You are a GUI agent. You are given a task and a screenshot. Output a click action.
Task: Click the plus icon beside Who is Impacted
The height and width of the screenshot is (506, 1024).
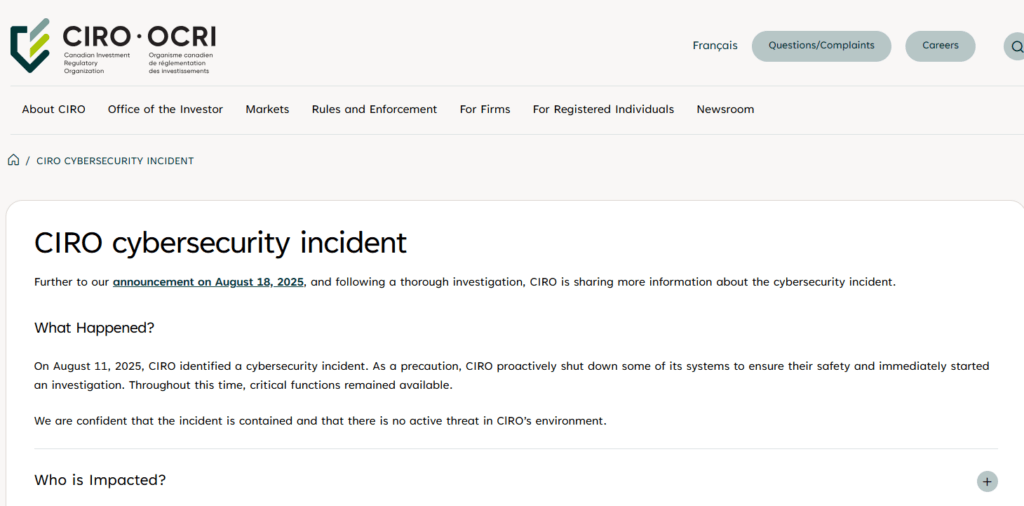987,481
